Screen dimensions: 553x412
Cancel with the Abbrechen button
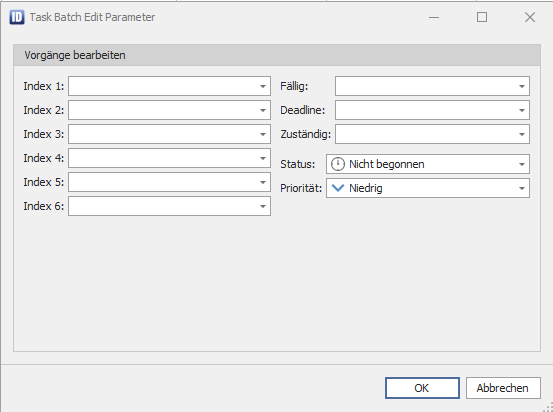(x=503, y=388)
